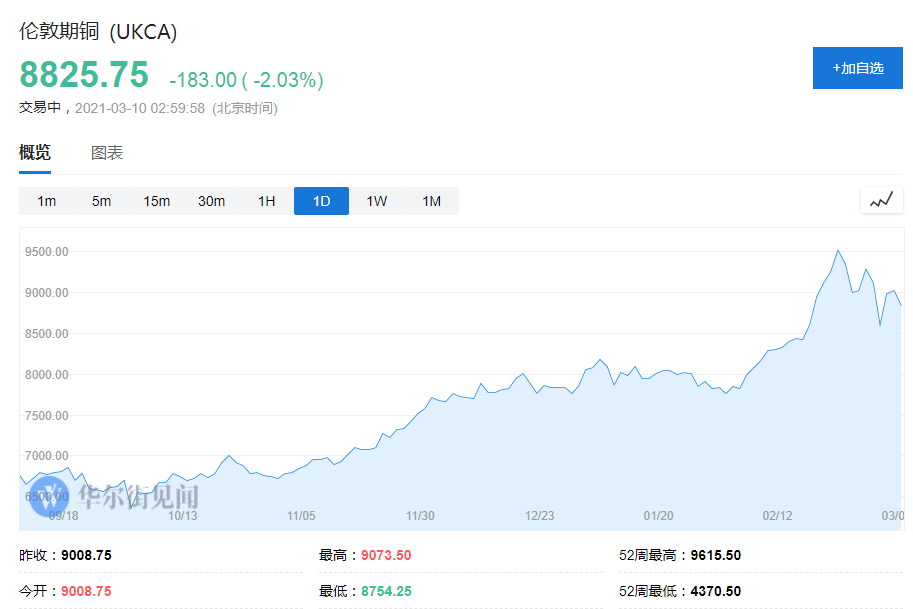Click the 52周最高 value 9615.50
Viewport: 913px width, 609px height.
click(715, 555)
